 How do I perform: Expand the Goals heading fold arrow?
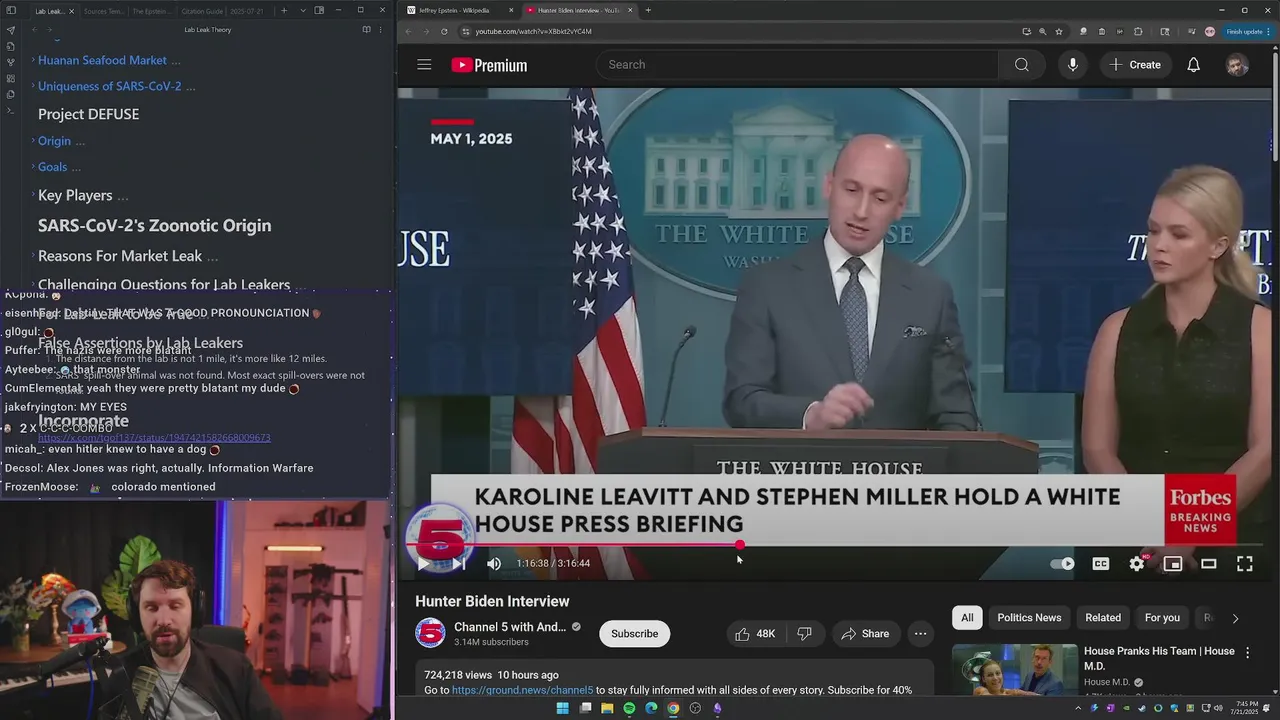click(33, 167)
